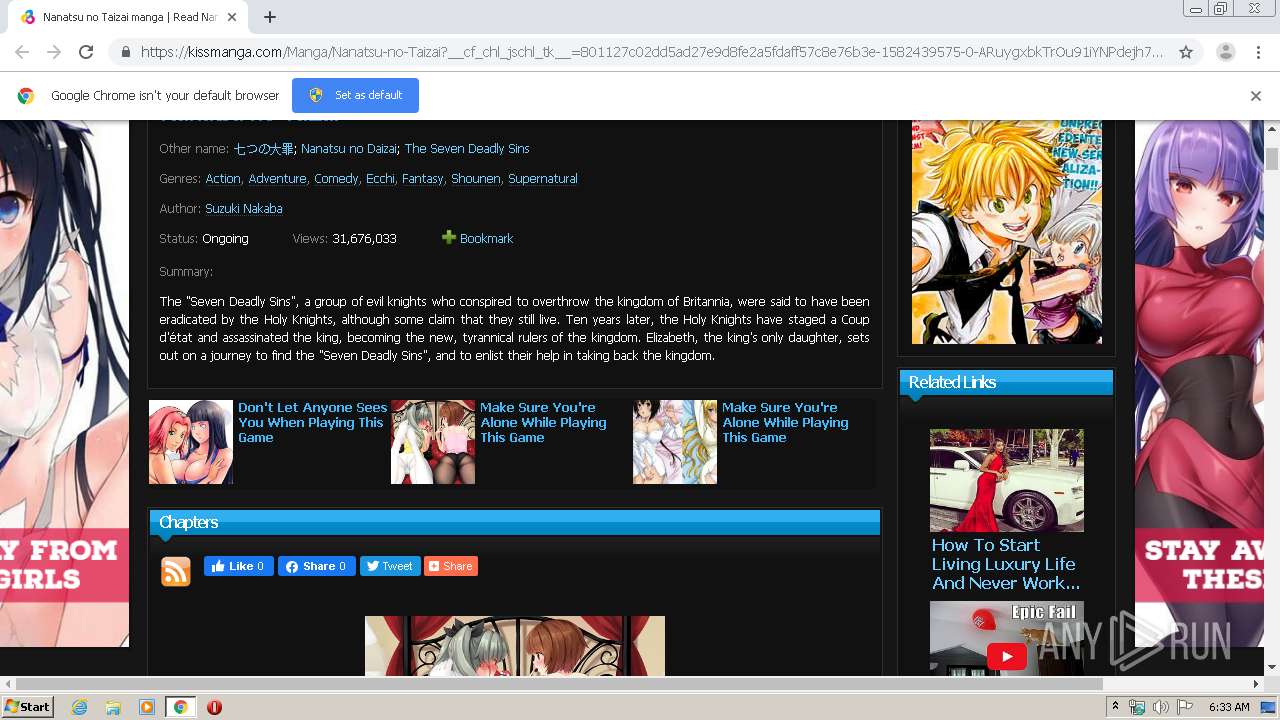Select the Nanatsu no Taizai manga tab
The height and width of the screenshot is (720, 1280).
pyautogui.click(x=128, y=17)
